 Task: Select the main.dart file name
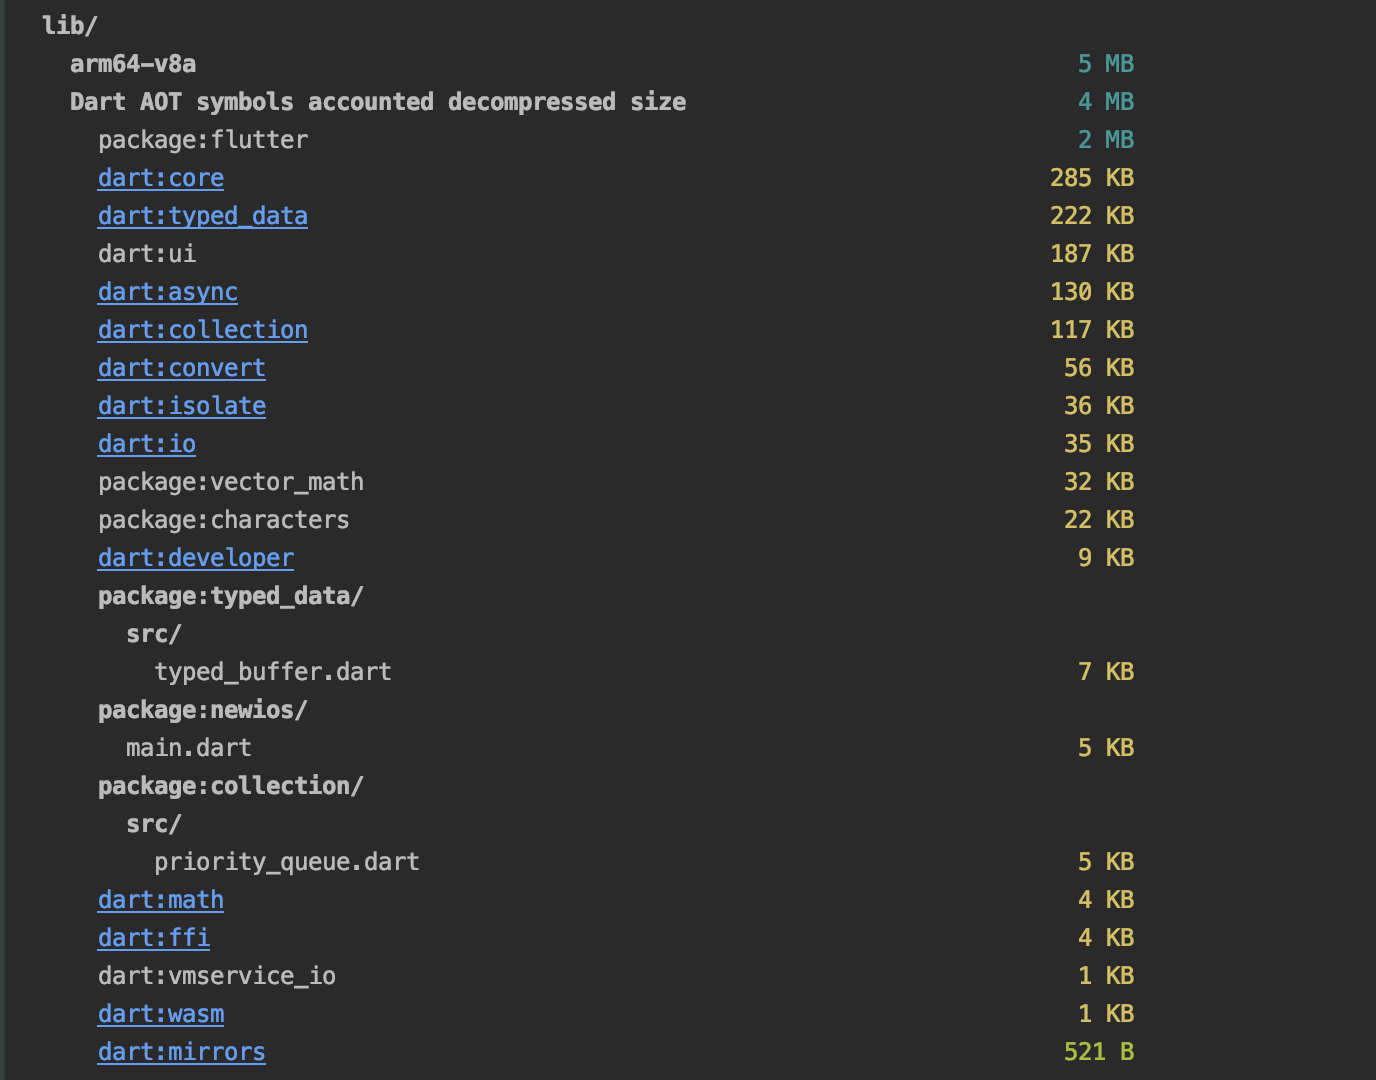point(189,748)
